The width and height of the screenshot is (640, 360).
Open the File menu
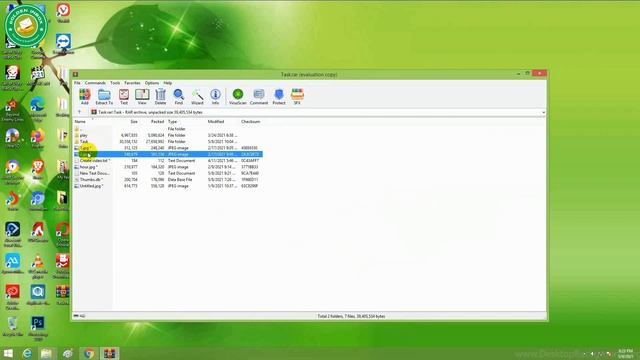77,83
